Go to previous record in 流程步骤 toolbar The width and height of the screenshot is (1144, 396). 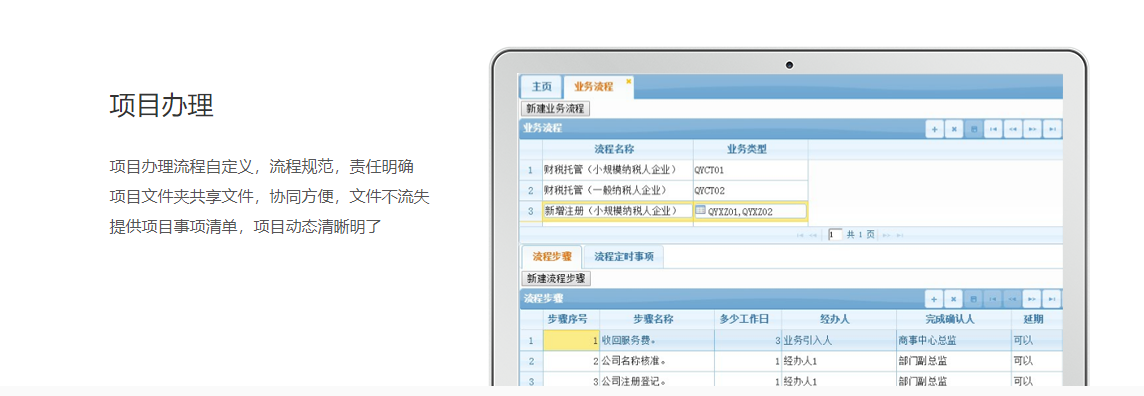click(1013, 299)
